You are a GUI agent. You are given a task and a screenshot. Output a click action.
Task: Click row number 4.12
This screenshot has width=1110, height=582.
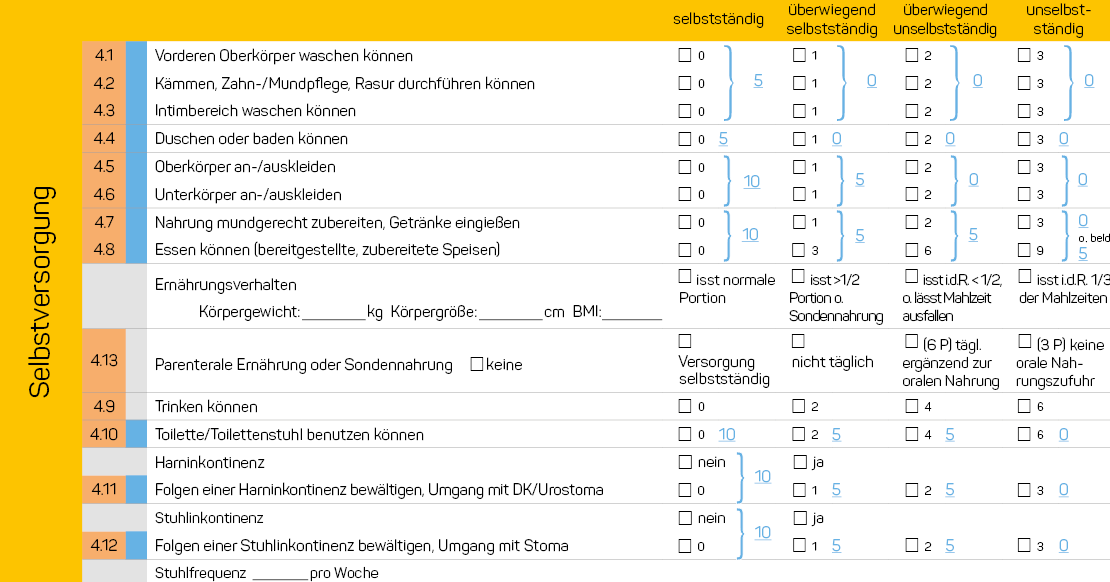(x=104, y=545)
